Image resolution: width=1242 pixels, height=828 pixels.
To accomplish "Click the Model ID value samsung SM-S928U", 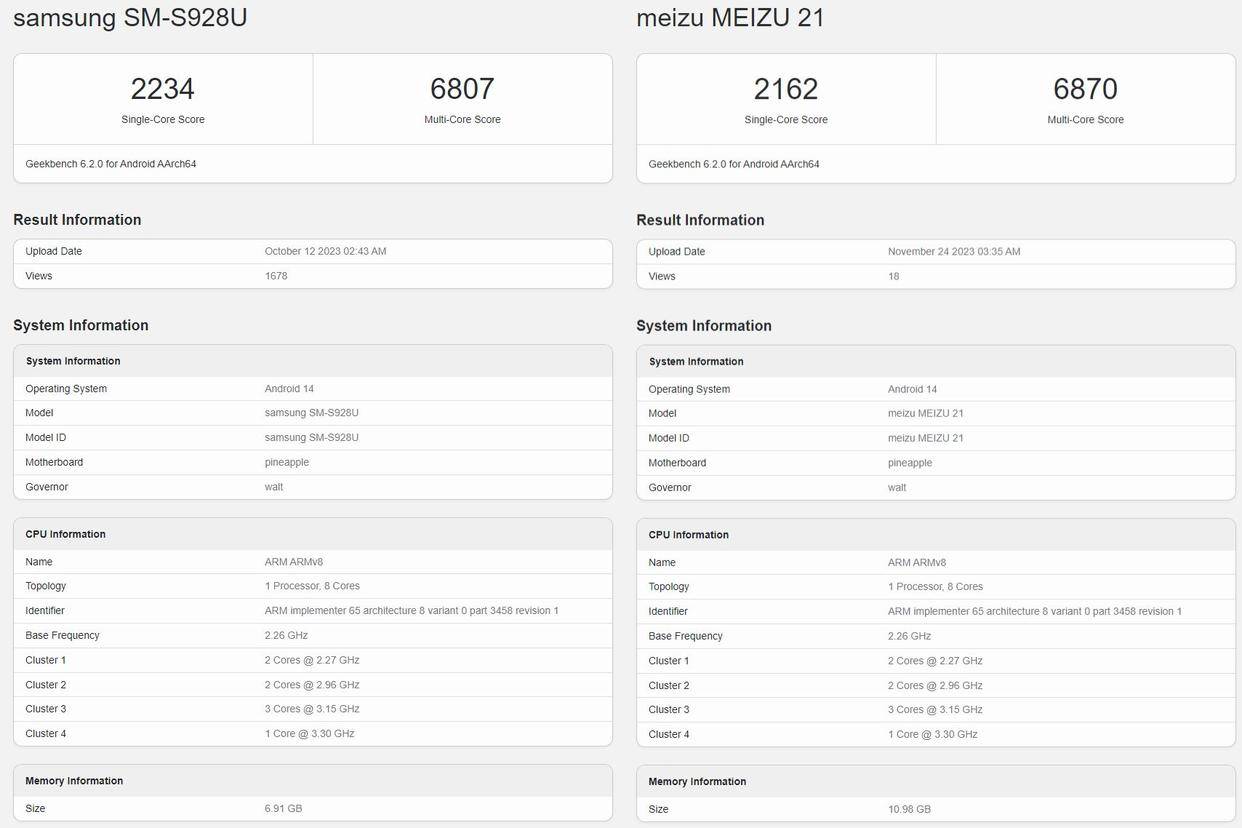I will tap(311, 438).
